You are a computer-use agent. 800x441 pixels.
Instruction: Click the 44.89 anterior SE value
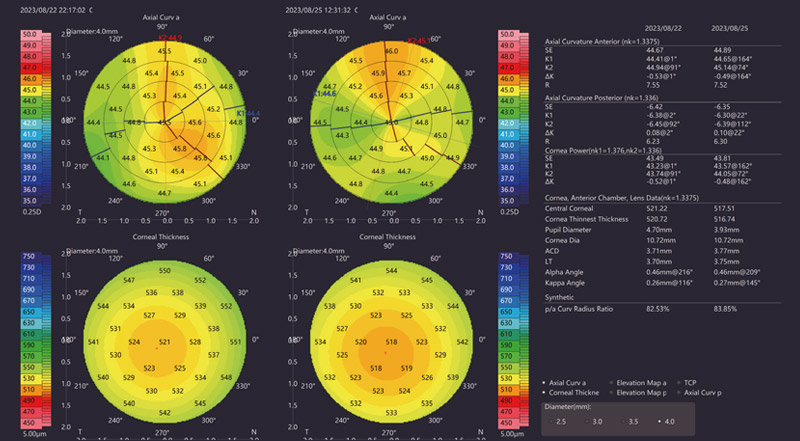tap(722, 50)
